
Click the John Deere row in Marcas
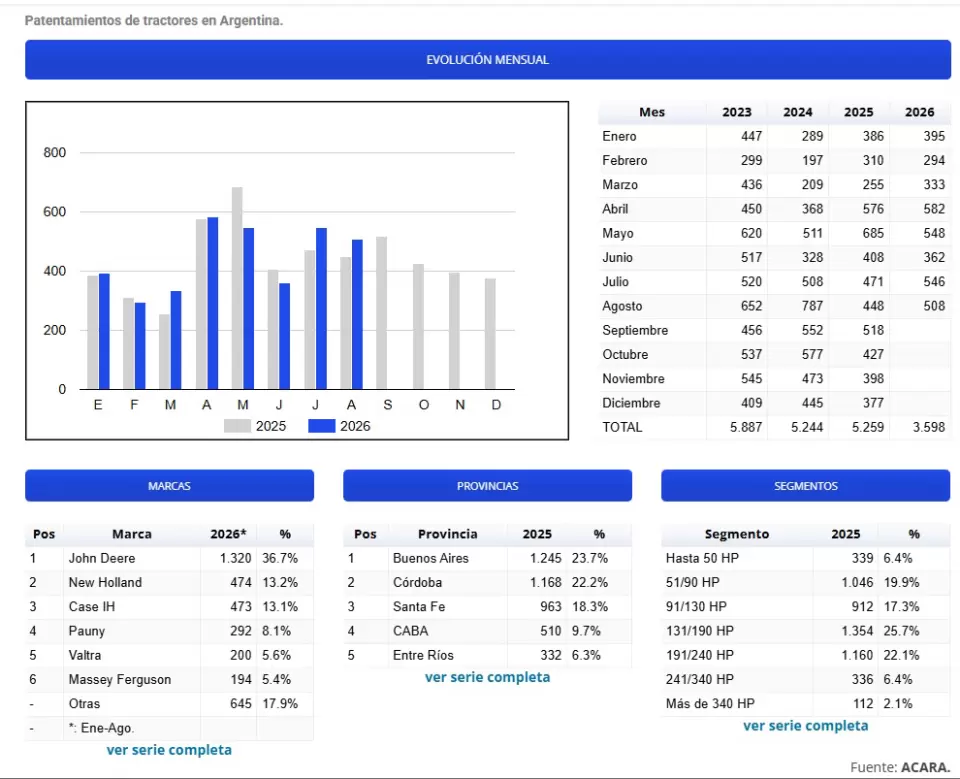pyautogui.click(x=170, y=559)
